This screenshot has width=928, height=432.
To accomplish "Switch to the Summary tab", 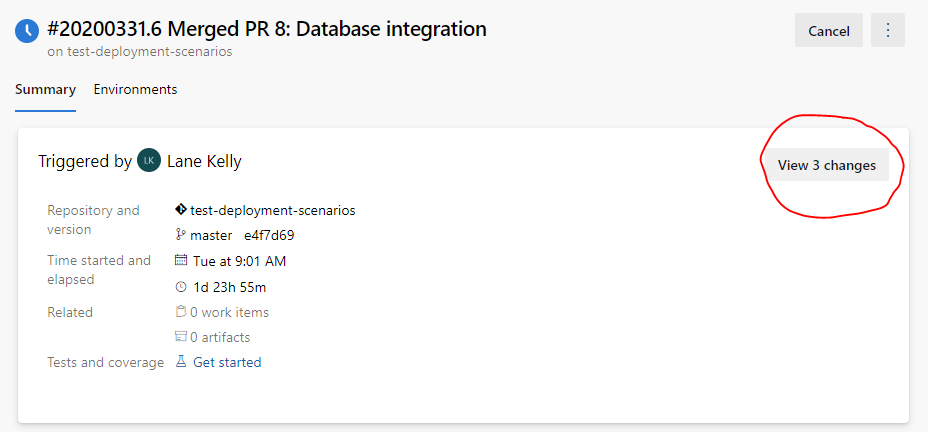I will click(45, 89).
